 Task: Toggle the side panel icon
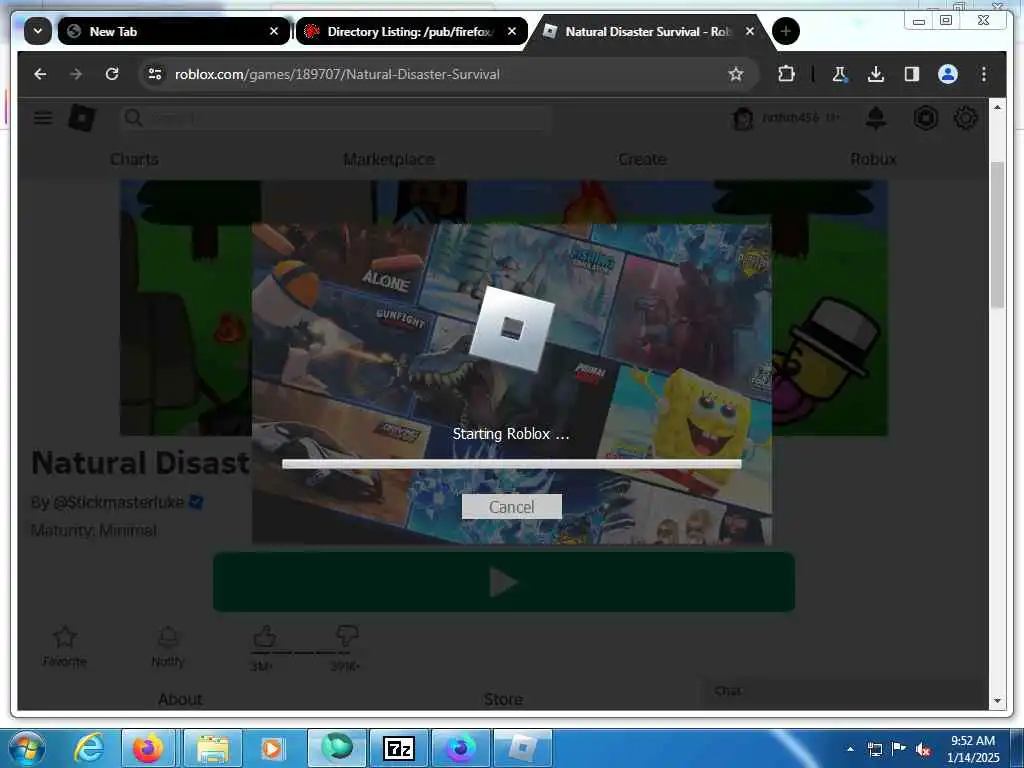[x=912, y=74]
